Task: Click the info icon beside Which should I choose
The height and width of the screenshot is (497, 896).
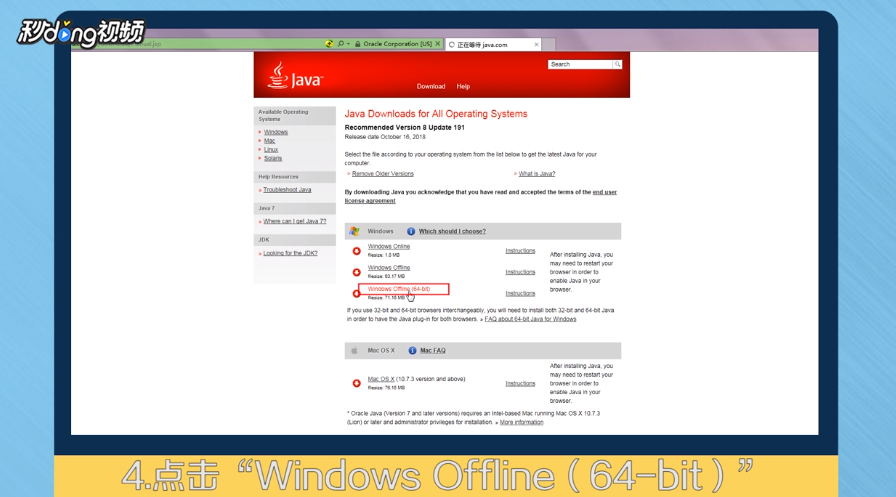Action: click(411, 231)
